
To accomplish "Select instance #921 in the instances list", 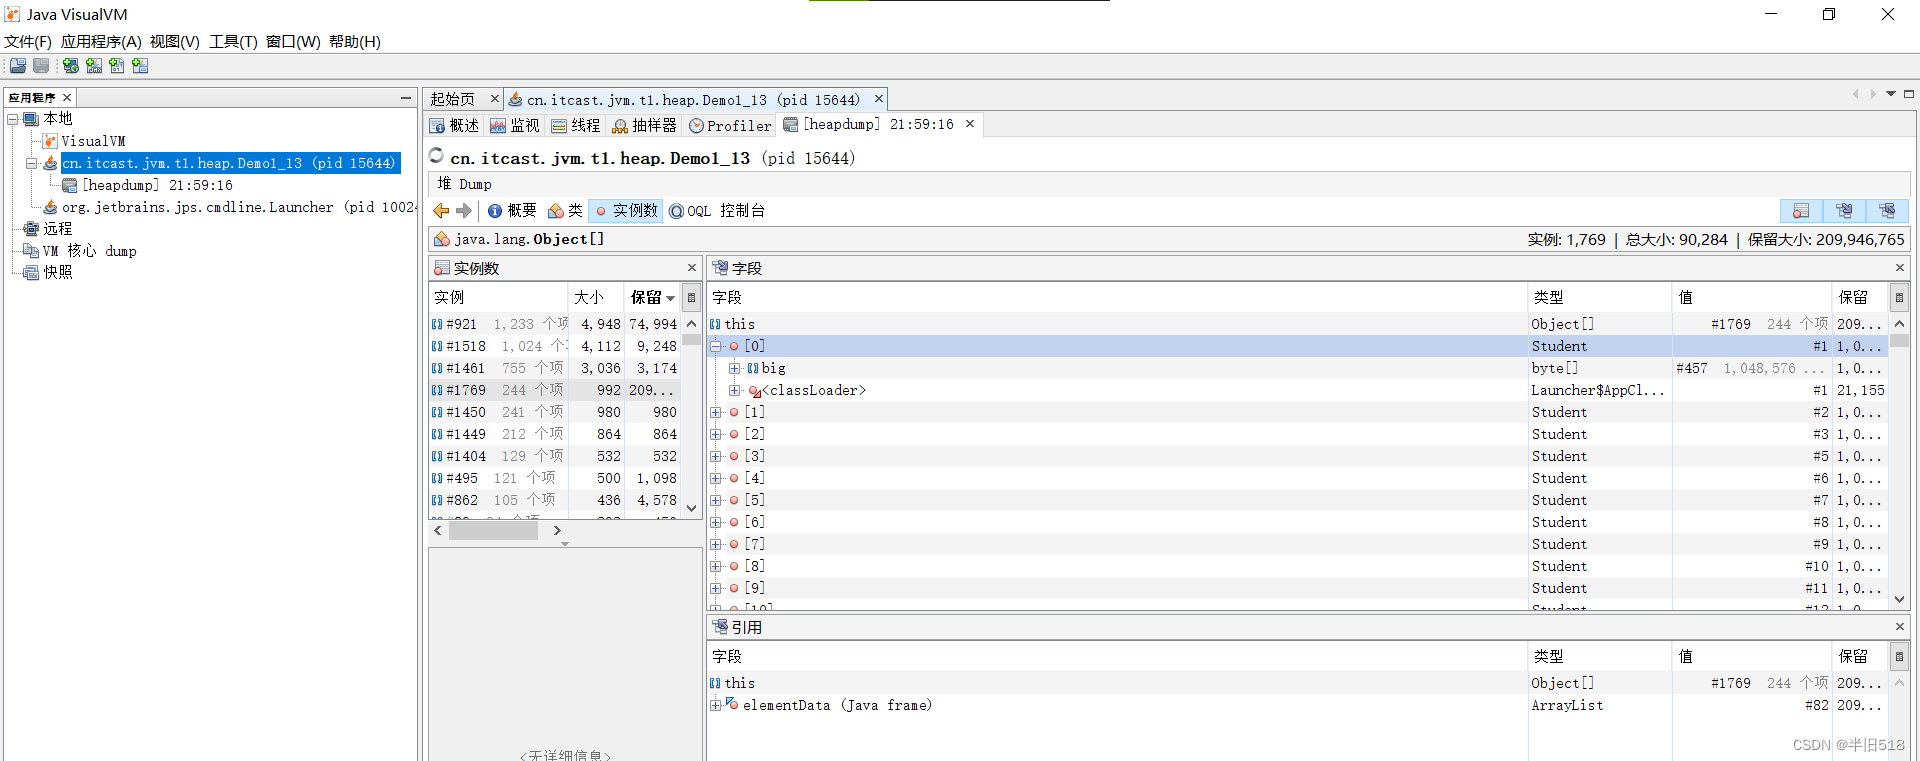I will coord(555,324).
